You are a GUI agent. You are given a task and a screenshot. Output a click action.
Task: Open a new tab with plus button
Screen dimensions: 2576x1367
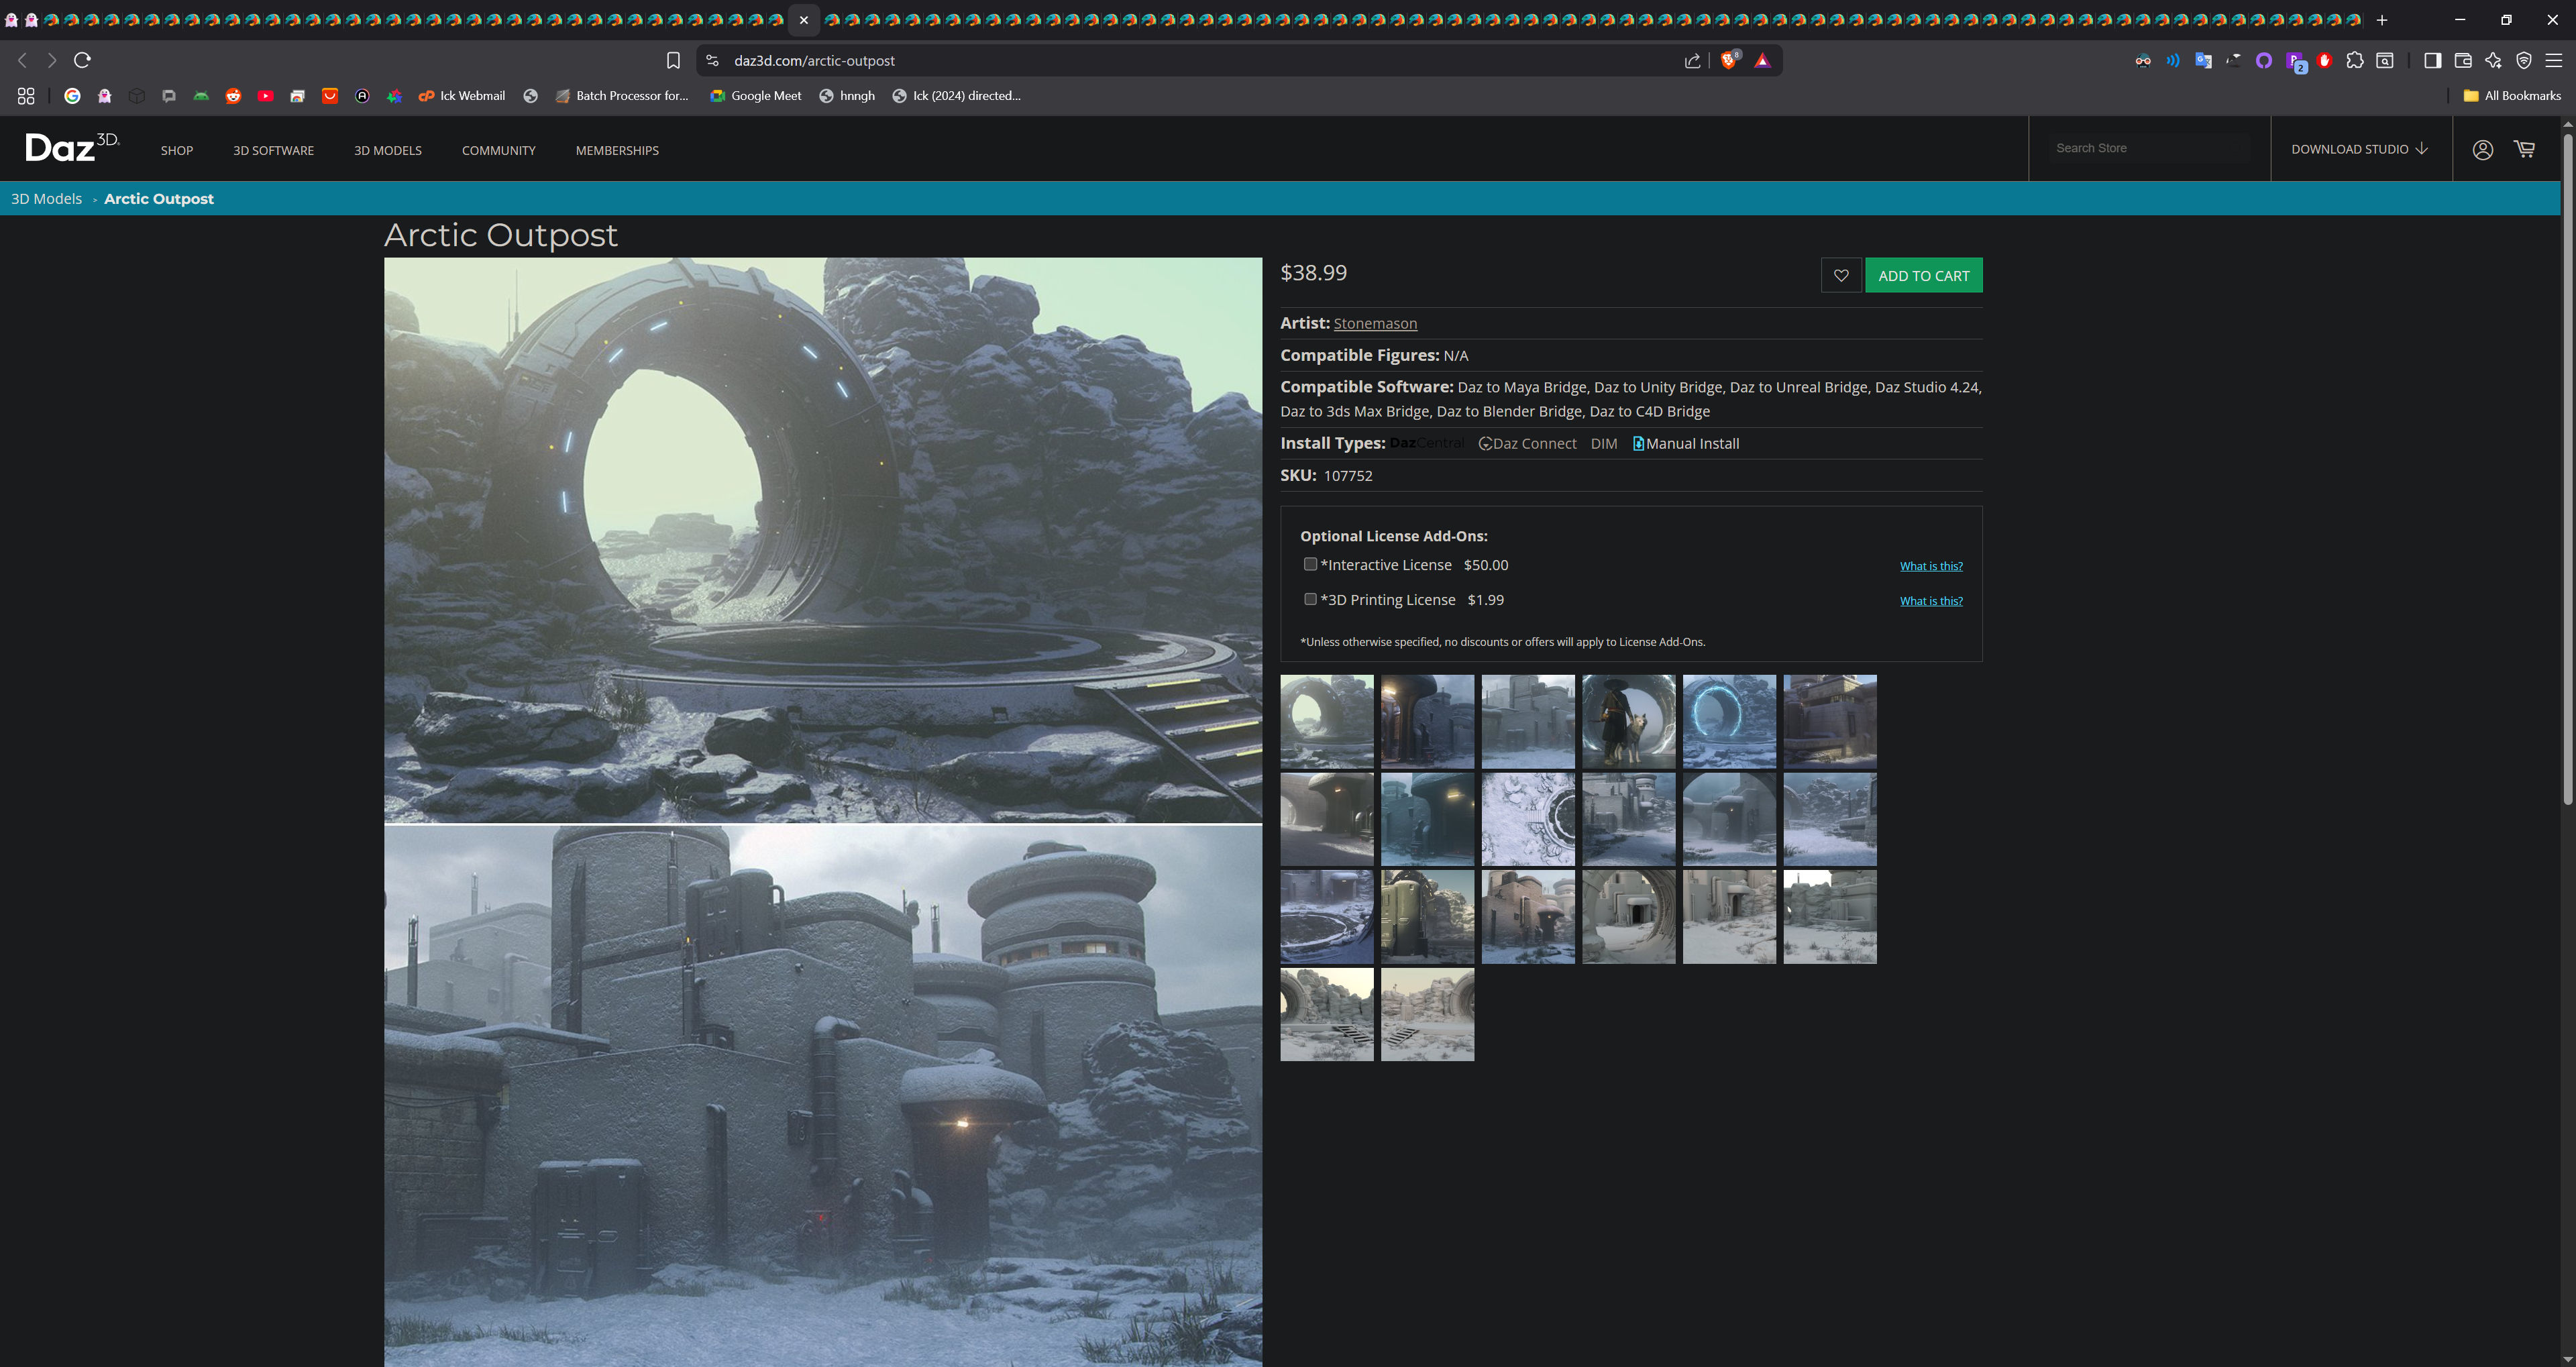(x=2382, y=20)
